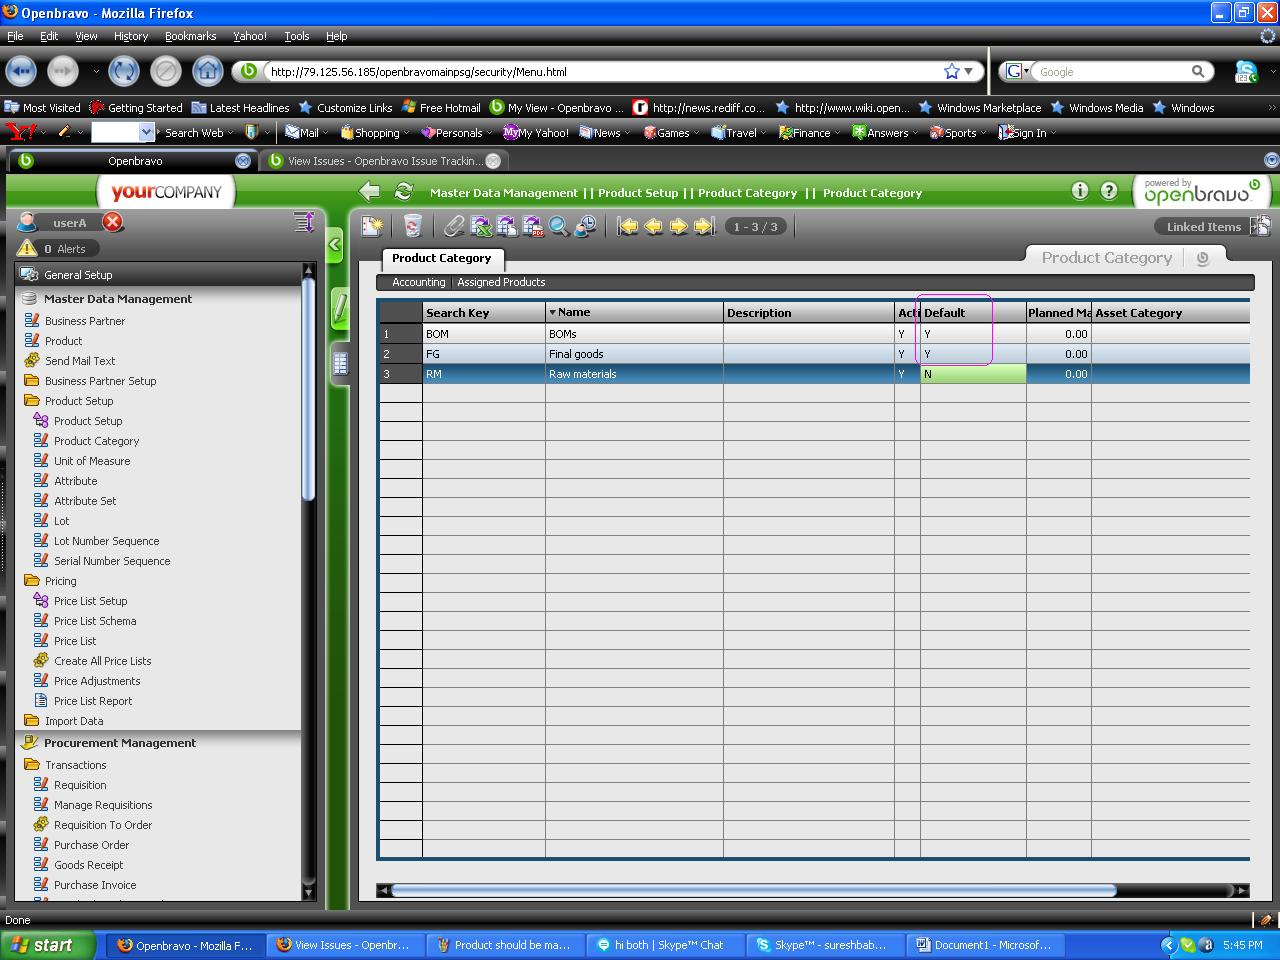
Task: Switch to grid relation view icon
Action: pos(340,364)
